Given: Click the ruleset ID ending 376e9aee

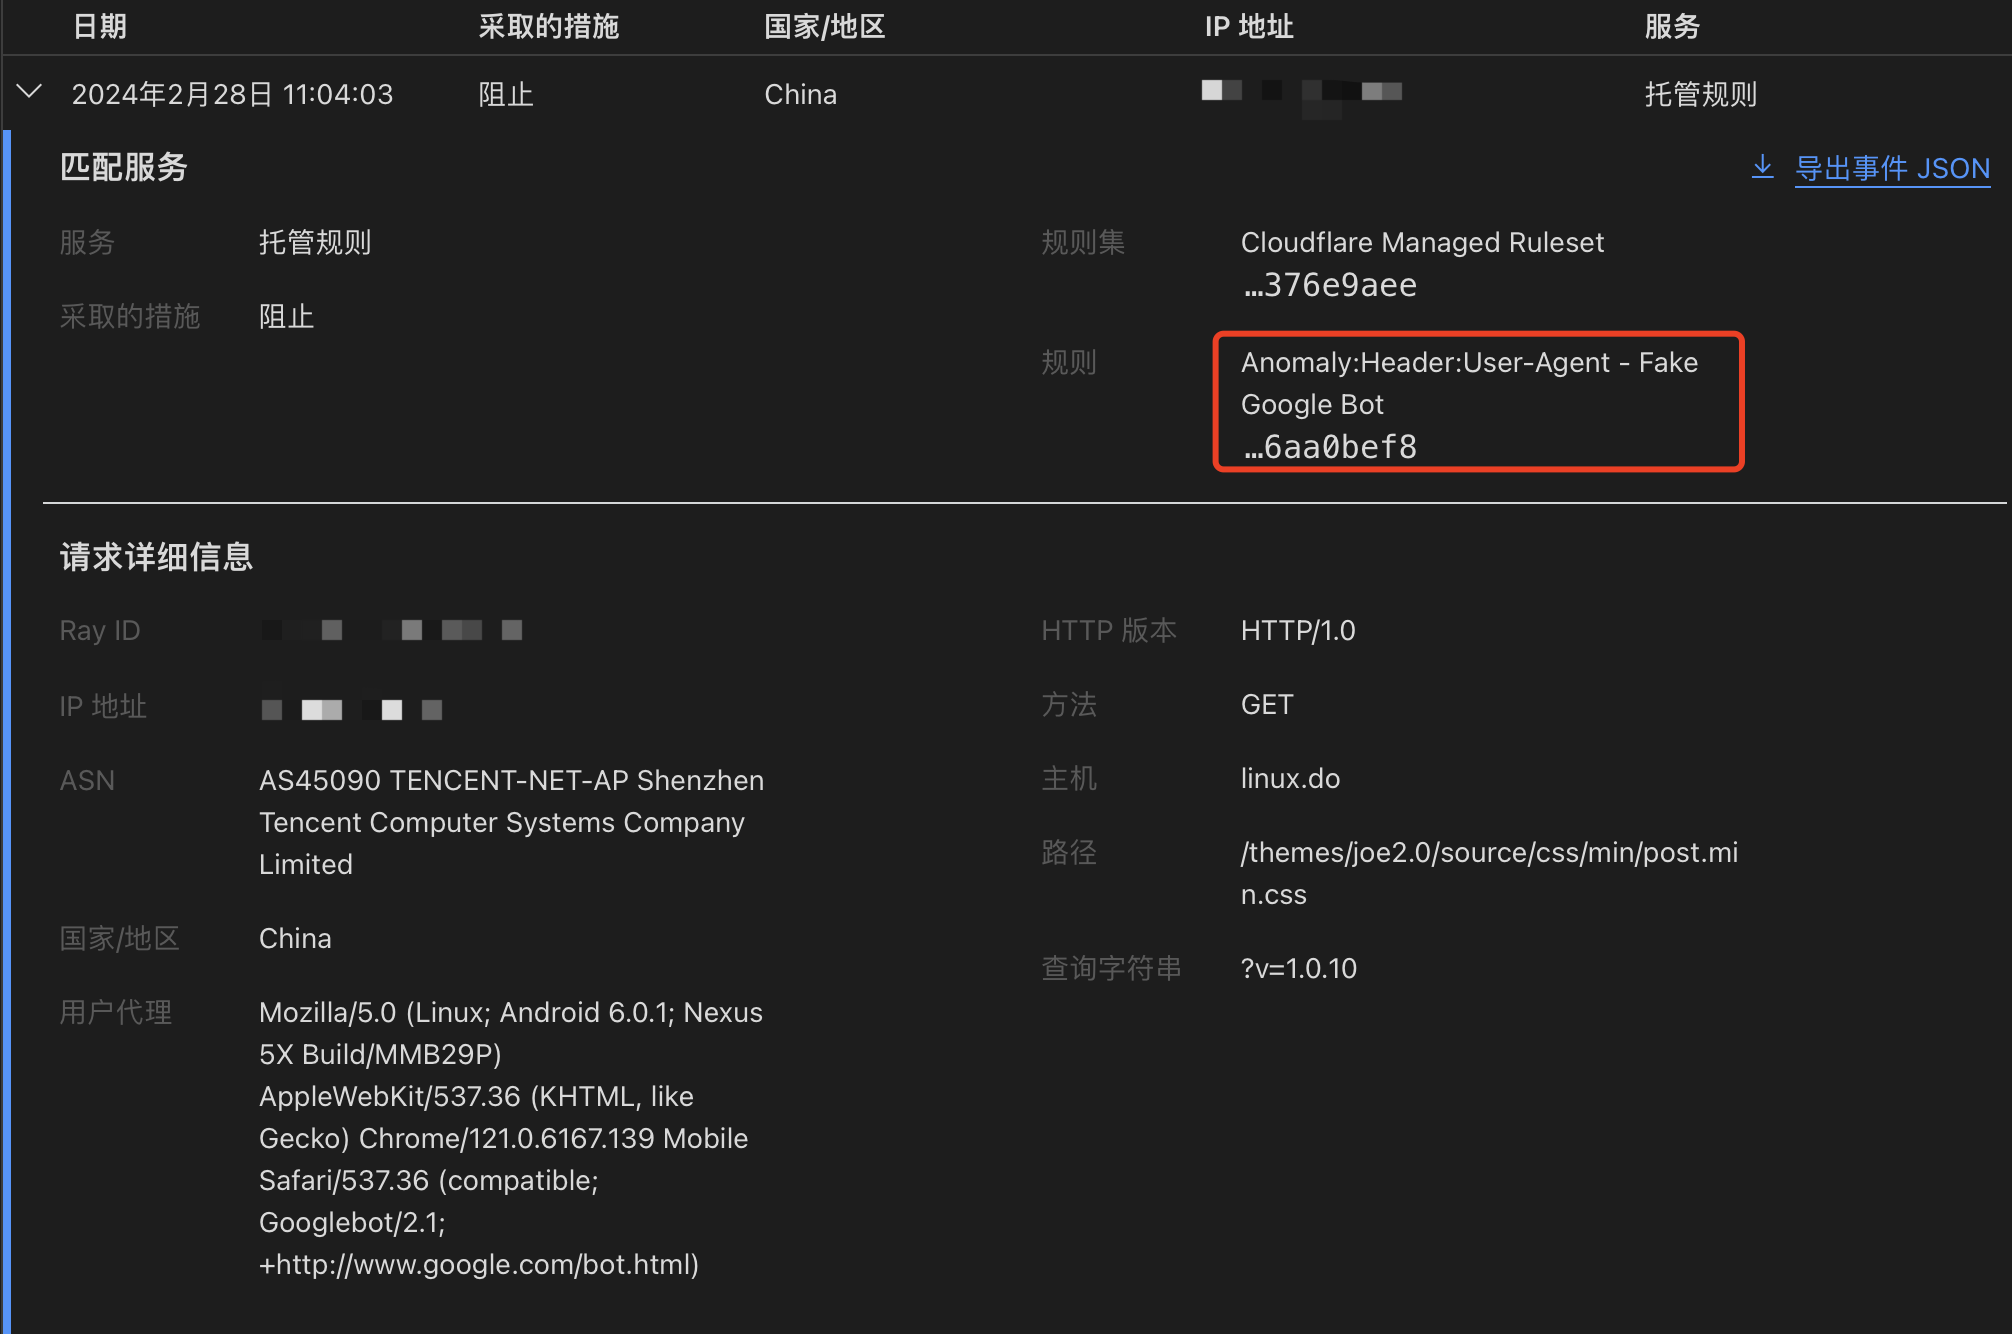Looking at the screenshot, I should click(x=1329, y=286).
